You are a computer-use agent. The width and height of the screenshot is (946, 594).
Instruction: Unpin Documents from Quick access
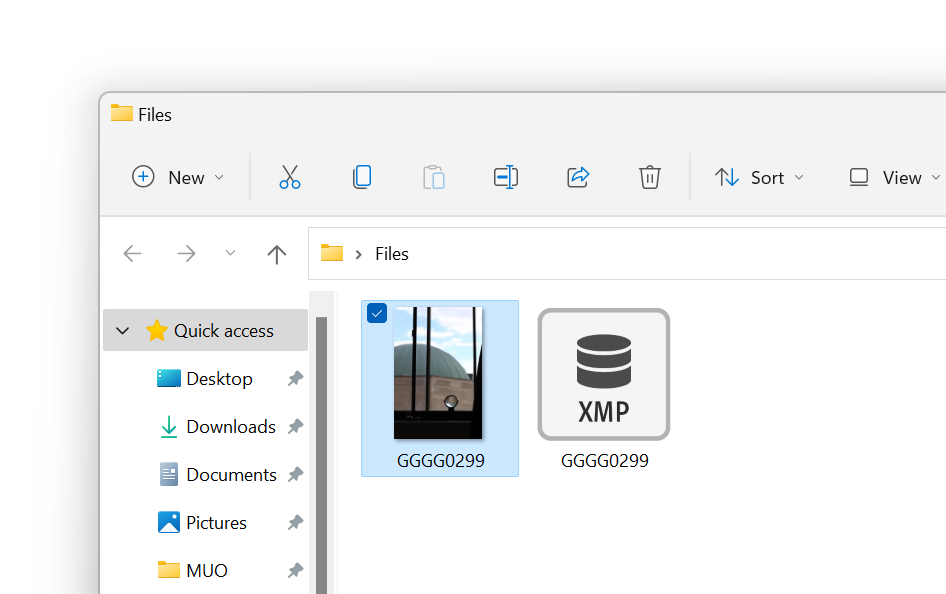(x=295, y=475)
